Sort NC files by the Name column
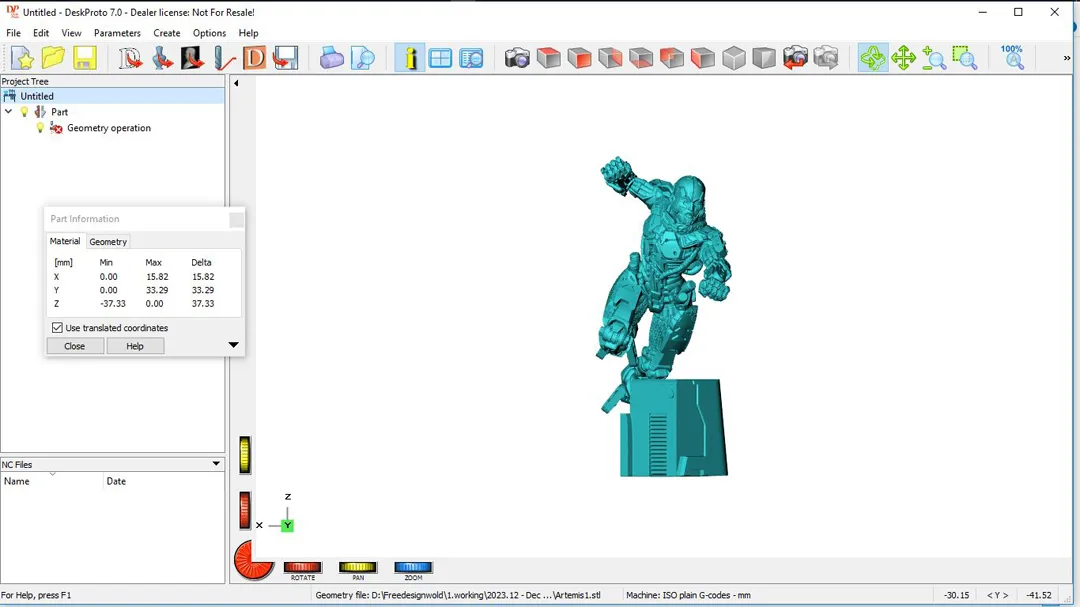 (52, 481)
